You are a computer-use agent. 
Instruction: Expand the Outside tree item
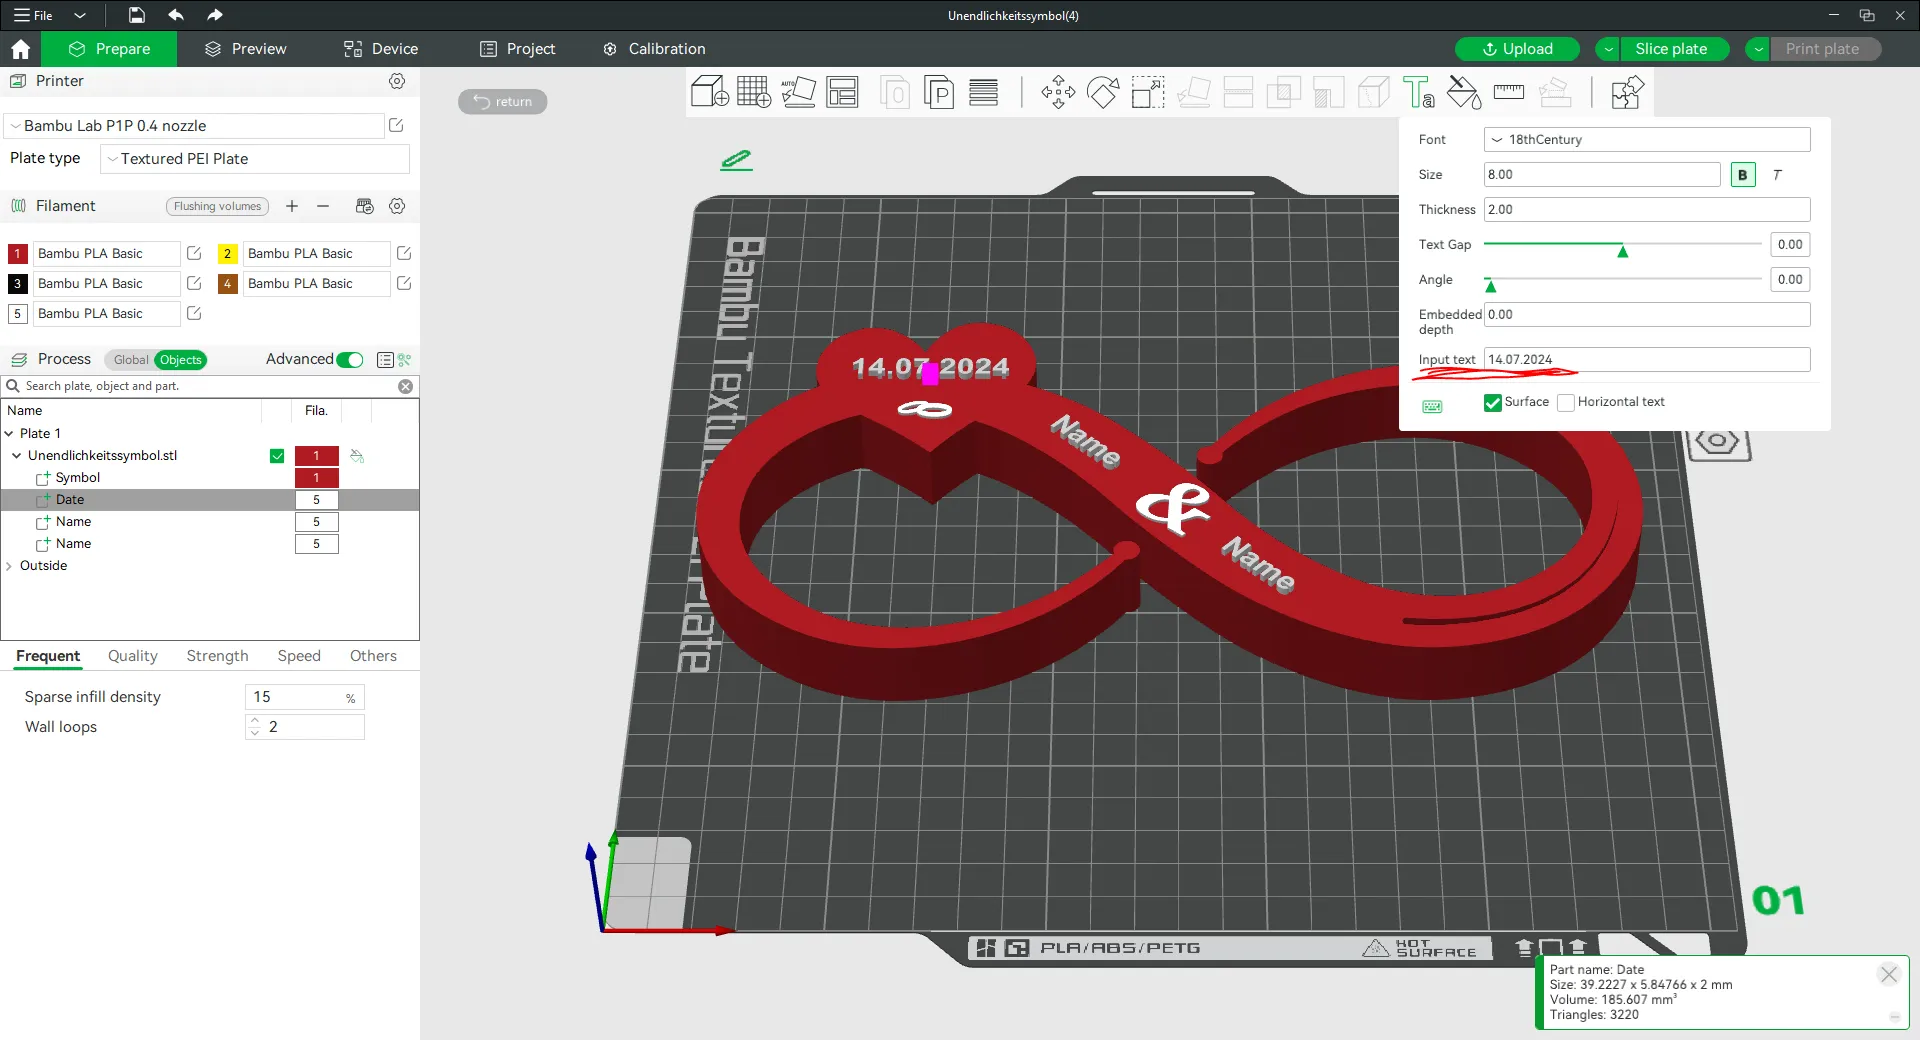click(x=10, y=566)
